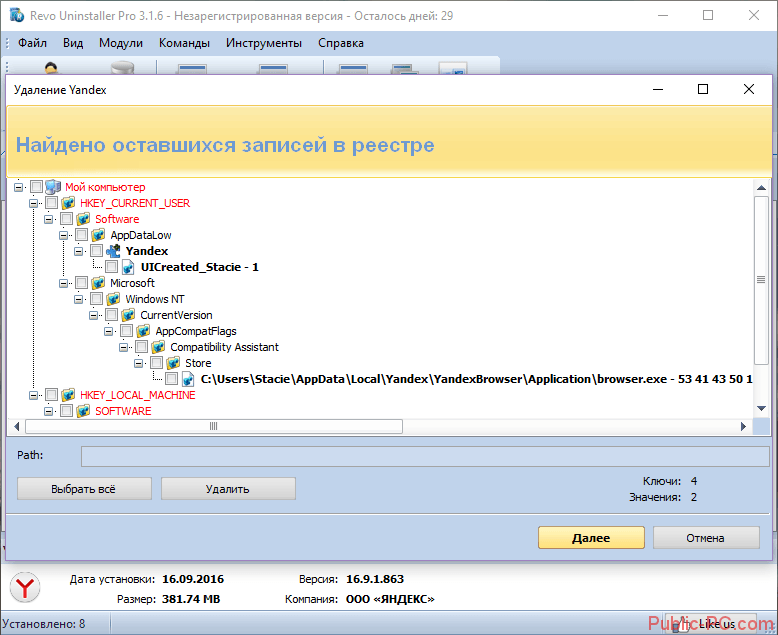Tick the HKEY_CURRENT_USER checkbox

[x=51, y=203]
